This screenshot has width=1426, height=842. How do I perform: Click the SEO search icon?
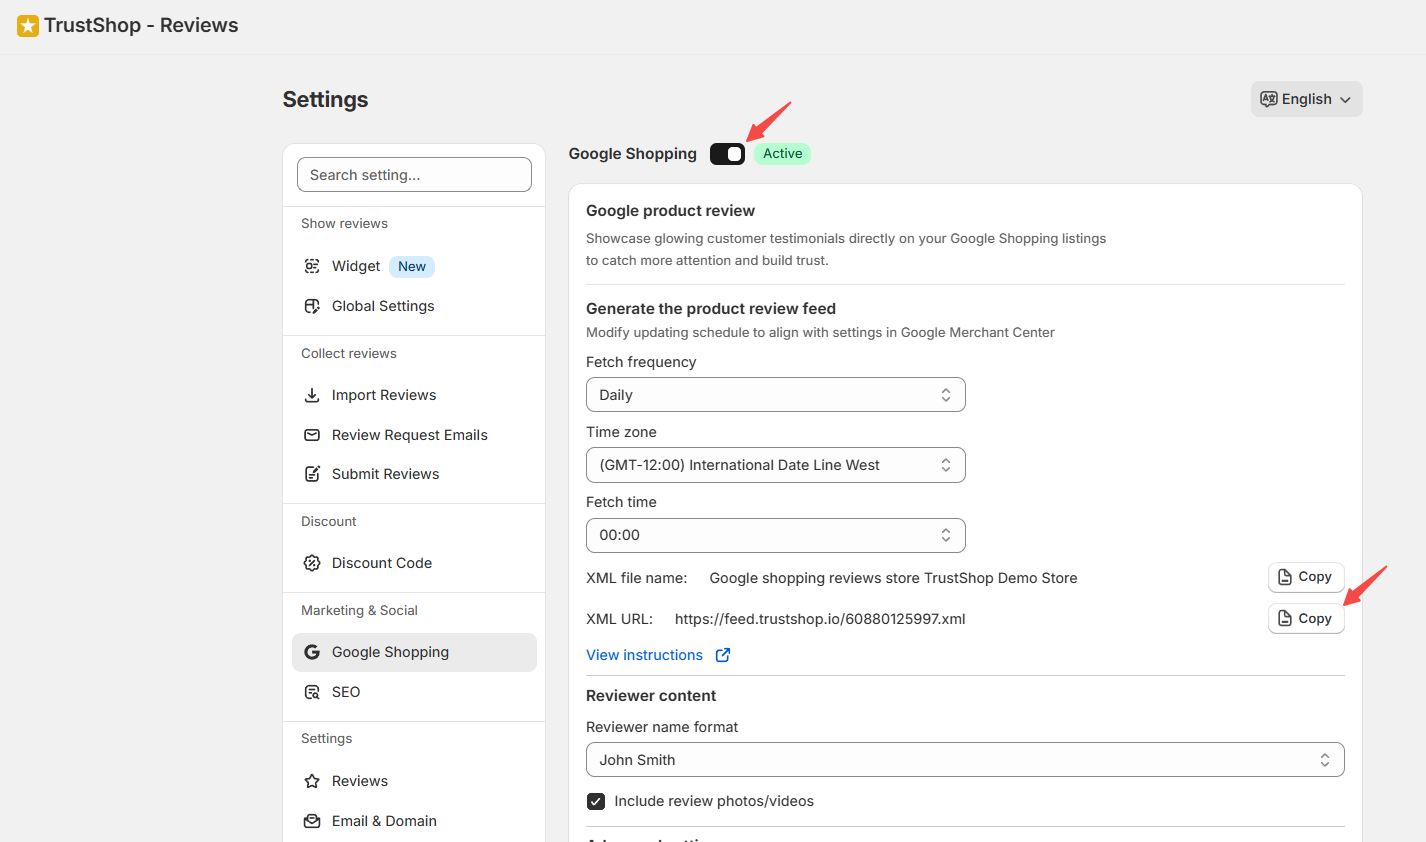[312, 692]
